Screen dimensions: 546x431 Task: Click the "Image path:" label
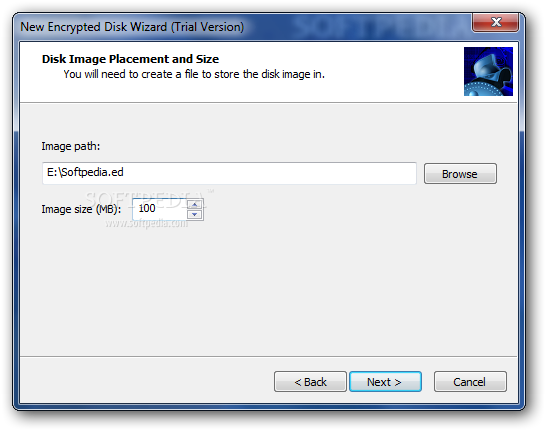click(x=71, y=146)
